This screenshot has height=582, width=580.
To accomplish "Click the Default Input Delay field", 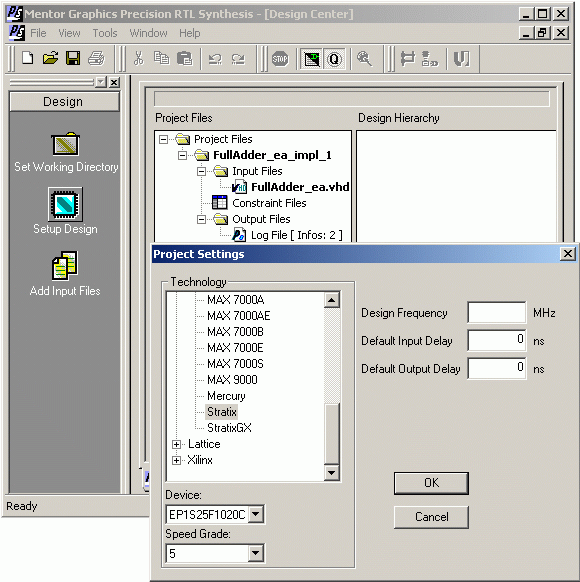I will (x=497, y=340).
